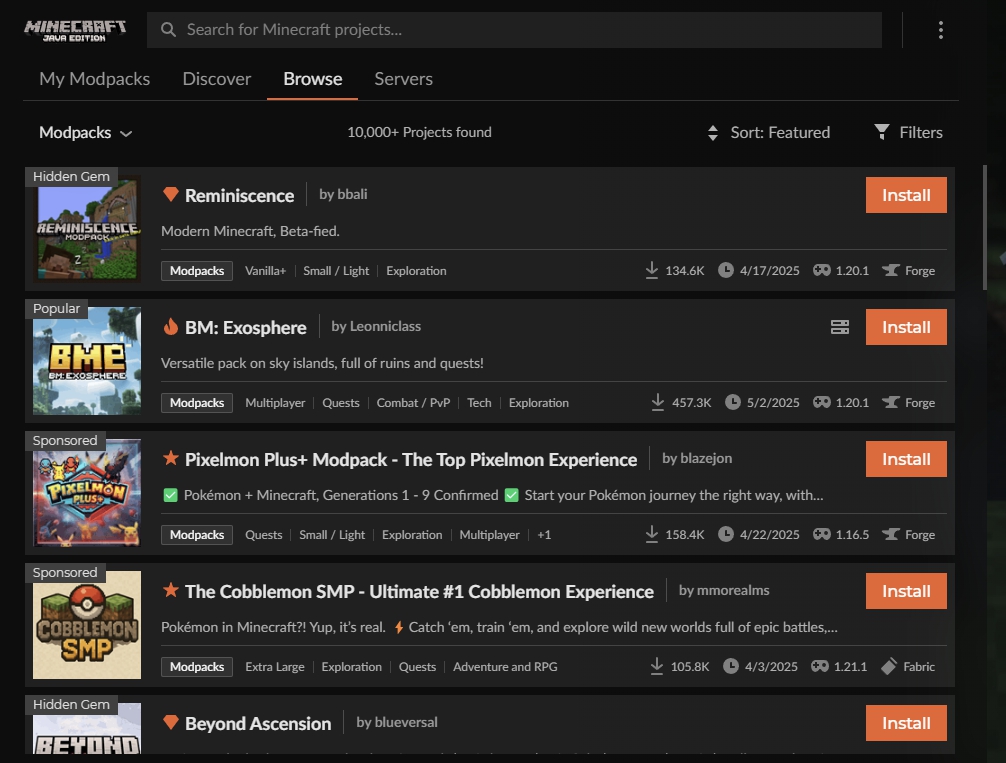This screenshot has height=763, width=1006.
Task: Open the Pixelmon Plus+ thumbnail image
Action: [87, 493]
